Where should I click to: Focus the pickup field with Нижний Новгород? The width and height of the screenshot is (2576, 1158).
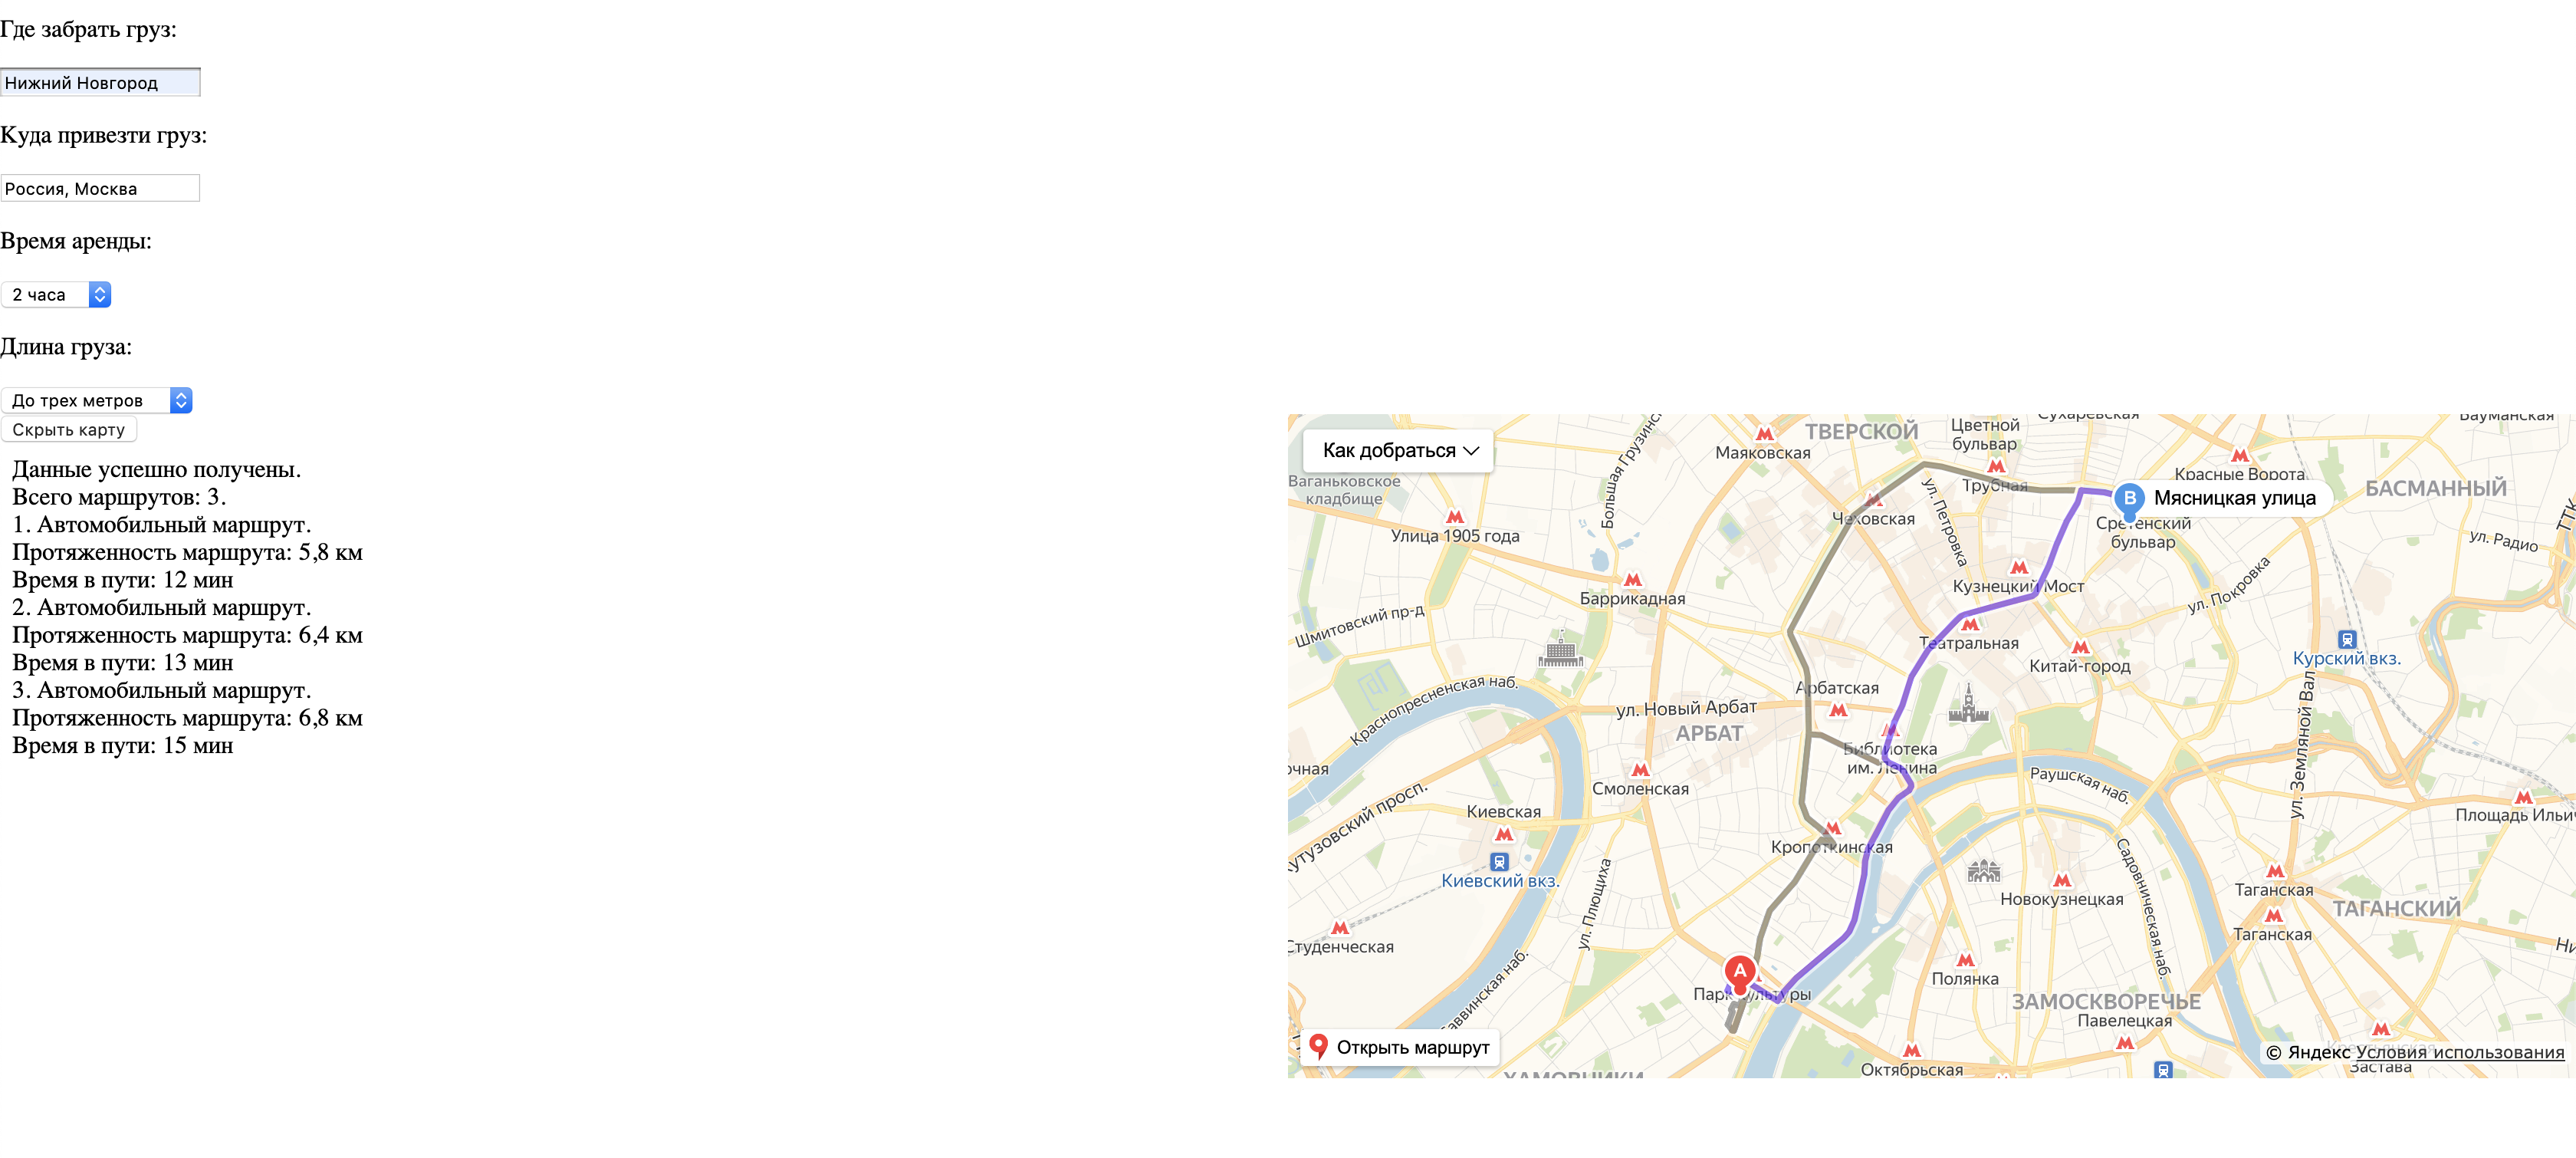[x=100, y=82]
